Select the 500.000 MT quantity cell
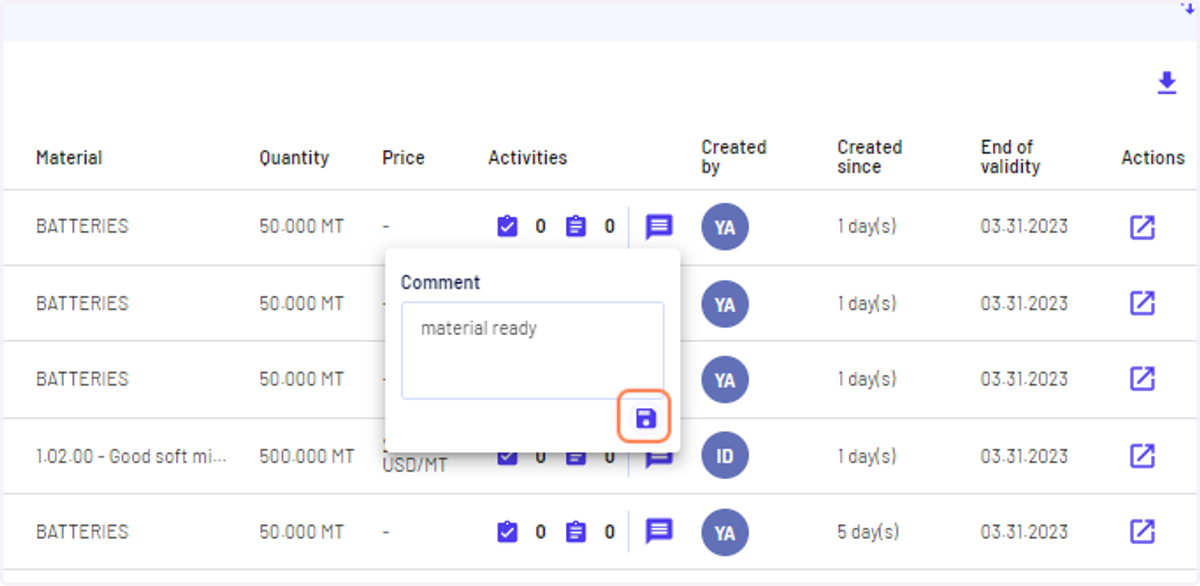The height and width of the screenshot is (586, 1200). [x=307, y=456]
